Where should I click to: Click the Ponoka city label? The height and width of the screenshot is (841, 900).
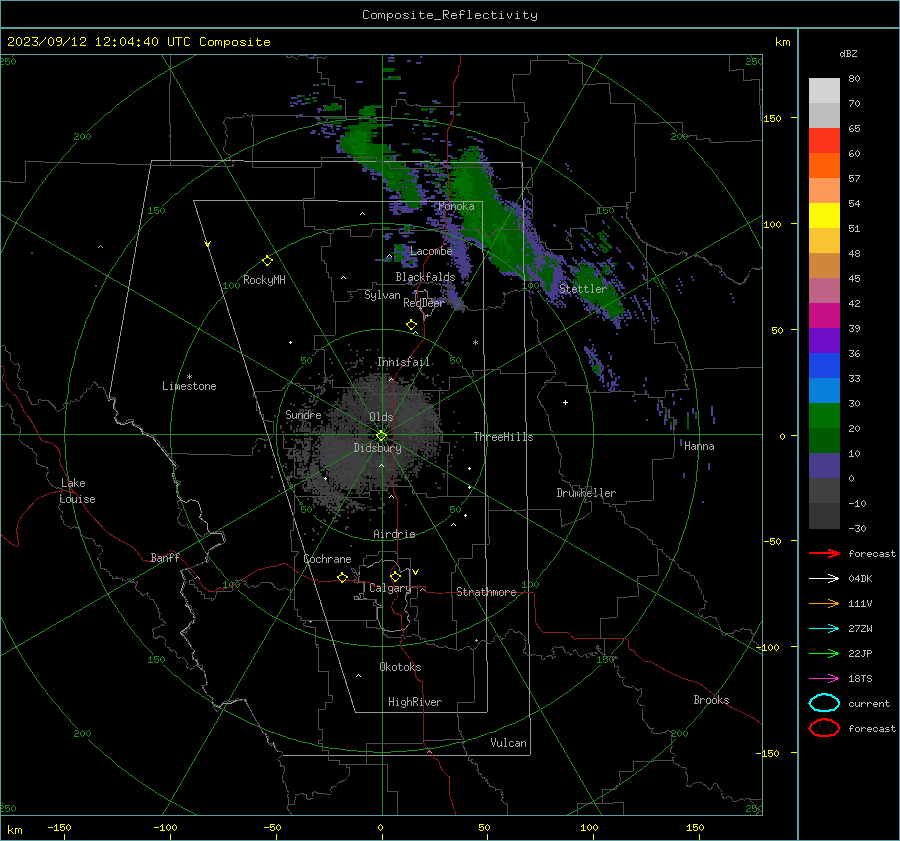[x=456, y=206]
